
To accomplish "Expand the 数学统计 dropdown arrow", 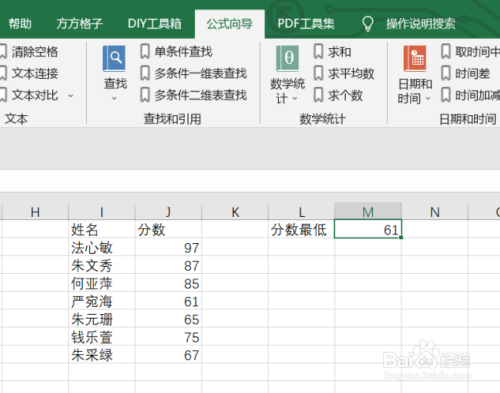I will click(295, 98).
